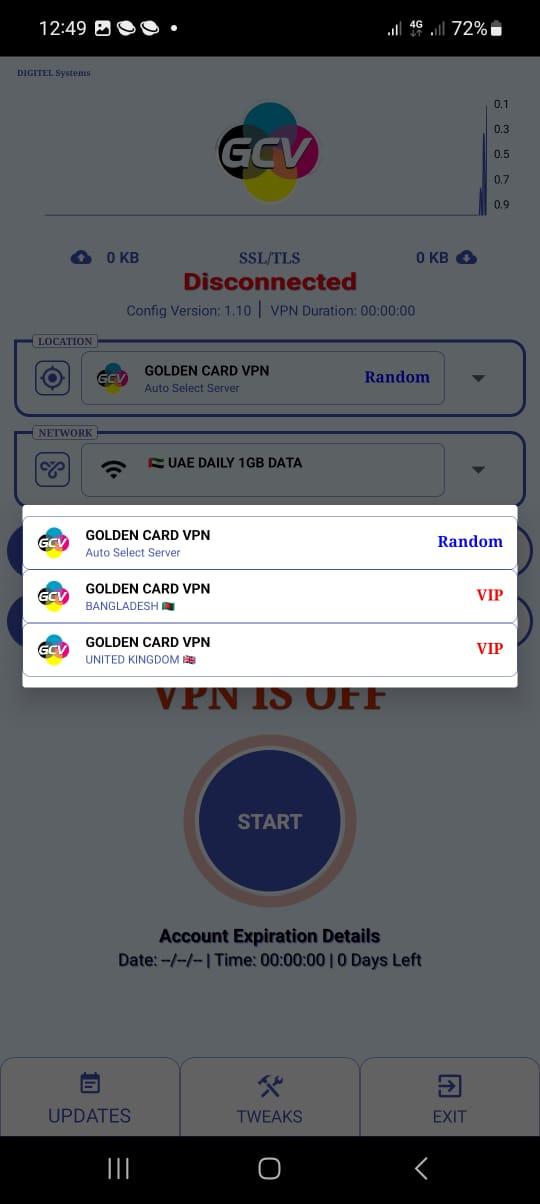Tap the EXIT door icon

449,1085
